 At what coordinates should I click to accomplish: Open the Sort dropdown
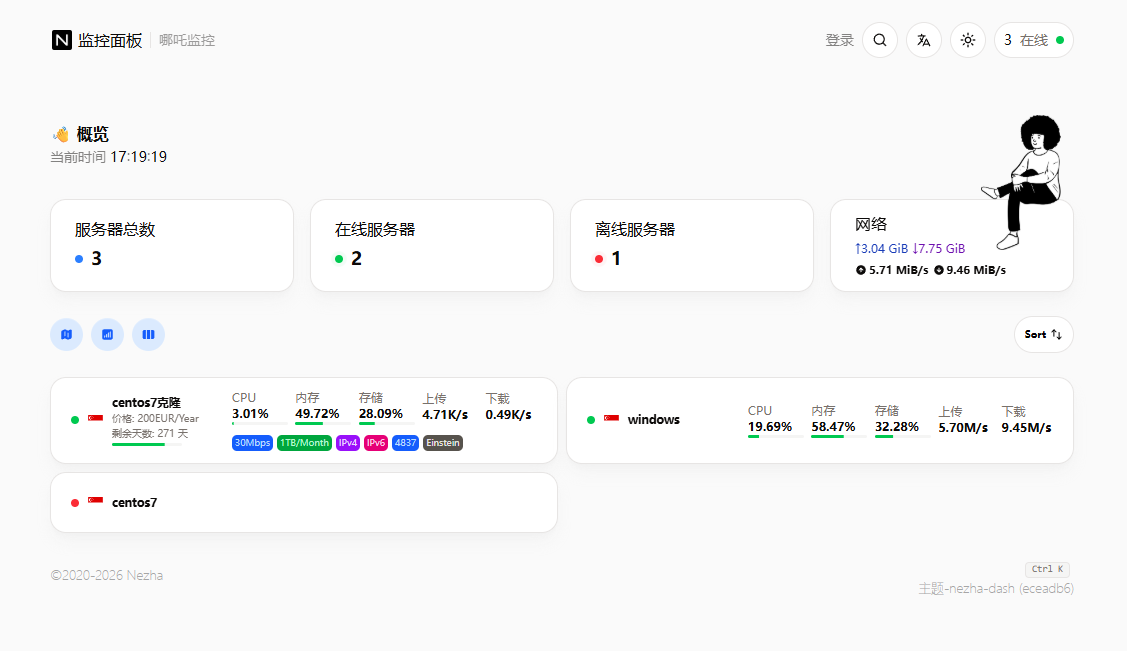point(1043,334)
